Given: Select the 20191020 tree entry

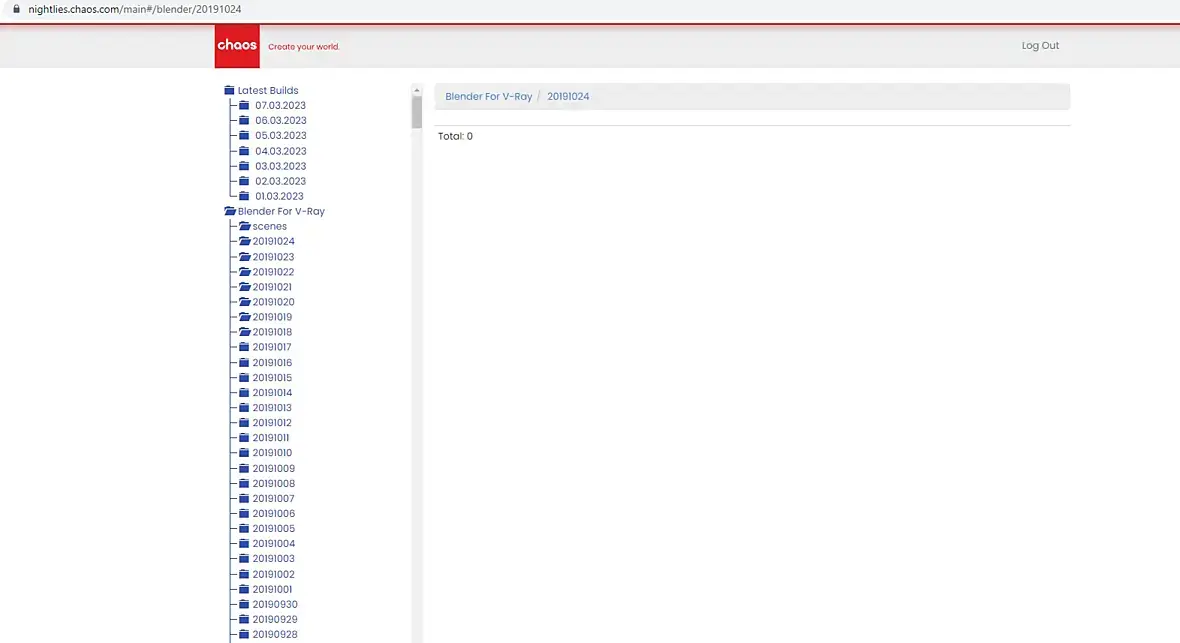Looking at the screenshot, I should pos(273,302).
